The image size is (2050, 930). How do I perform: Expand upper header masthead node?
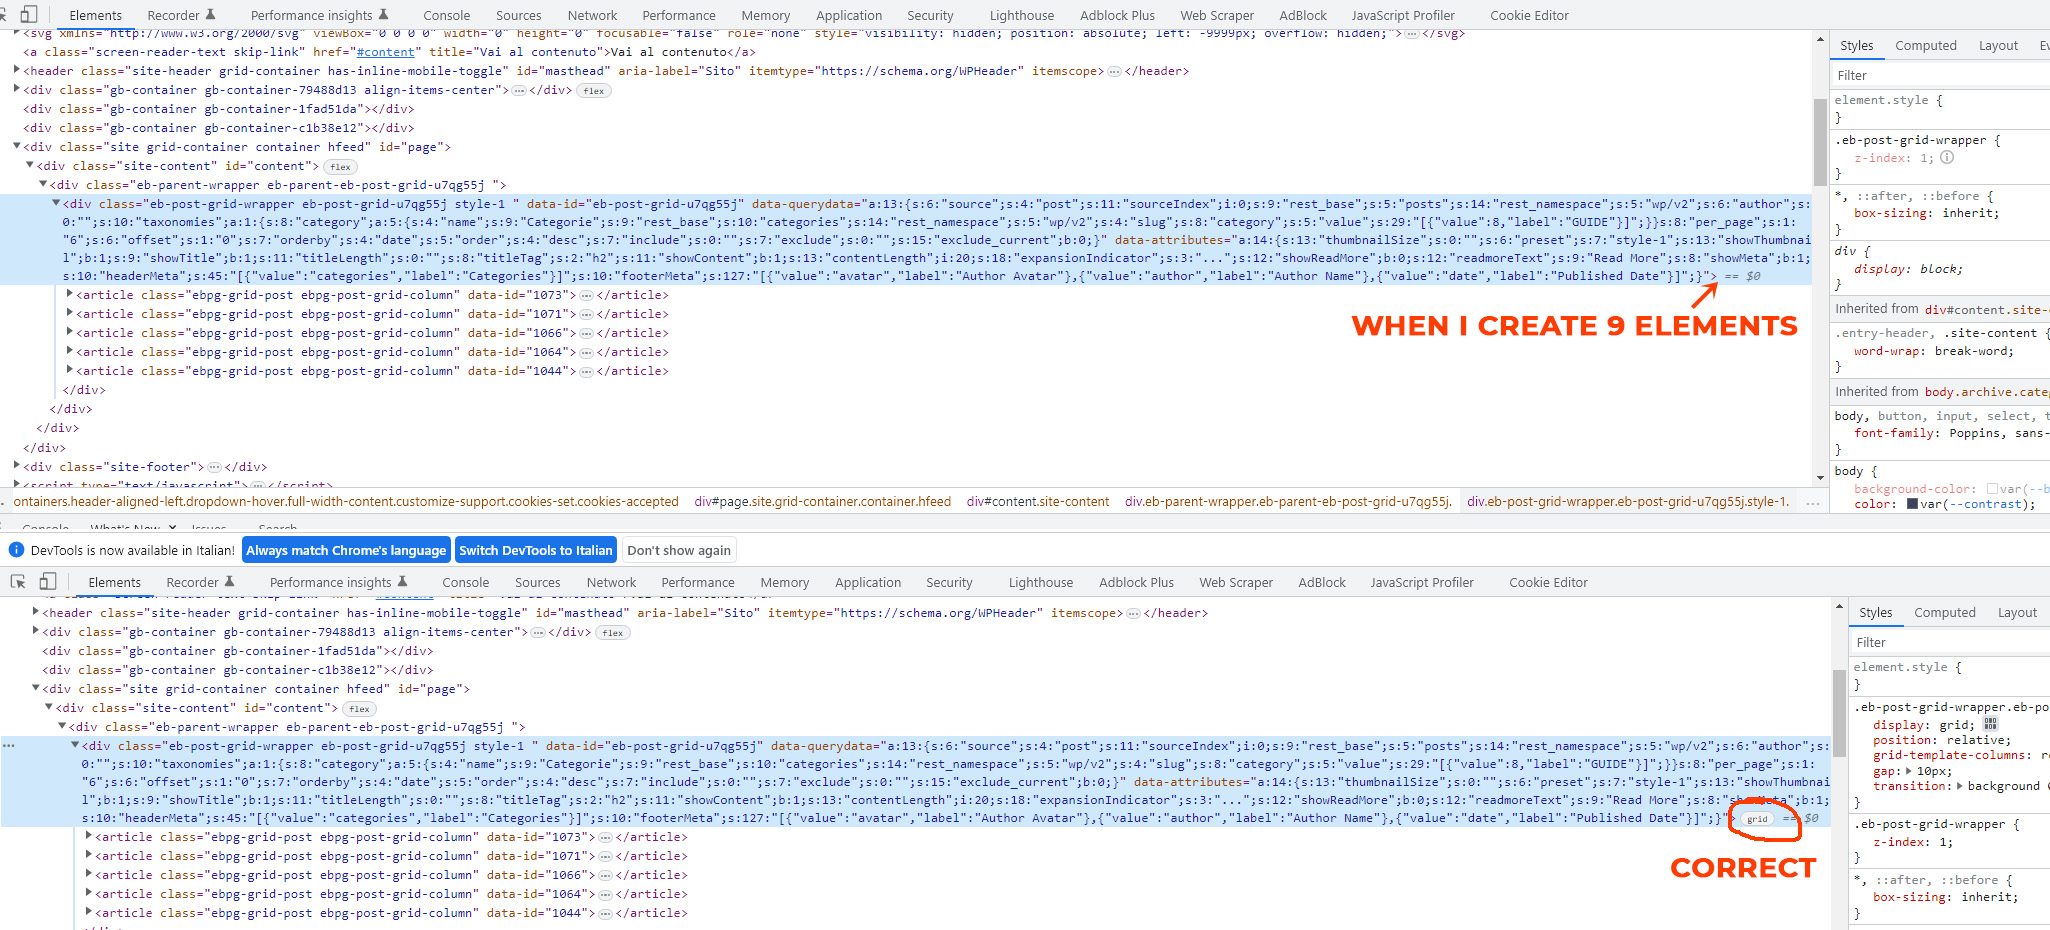pos(17,71)
